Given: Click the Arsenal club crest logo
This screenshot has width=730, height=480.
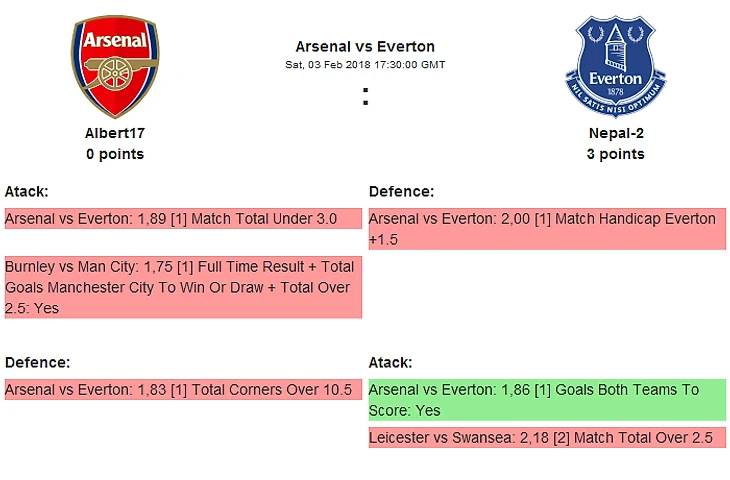Looking at the screenshot, I should coord(114,67).
